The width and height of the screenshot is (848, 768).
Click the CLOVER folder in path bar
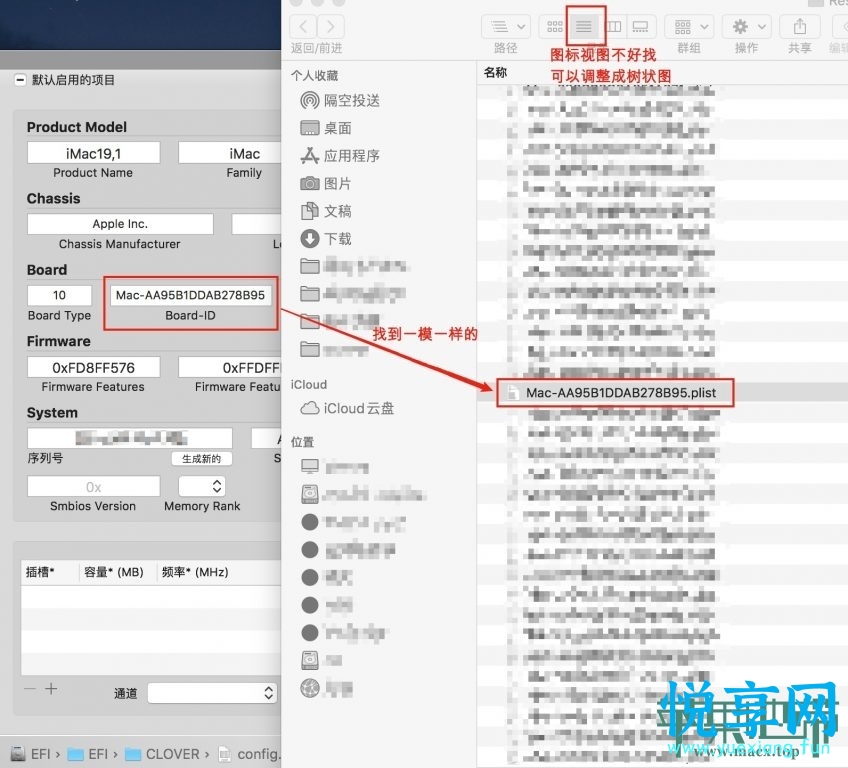coord(163,754)
